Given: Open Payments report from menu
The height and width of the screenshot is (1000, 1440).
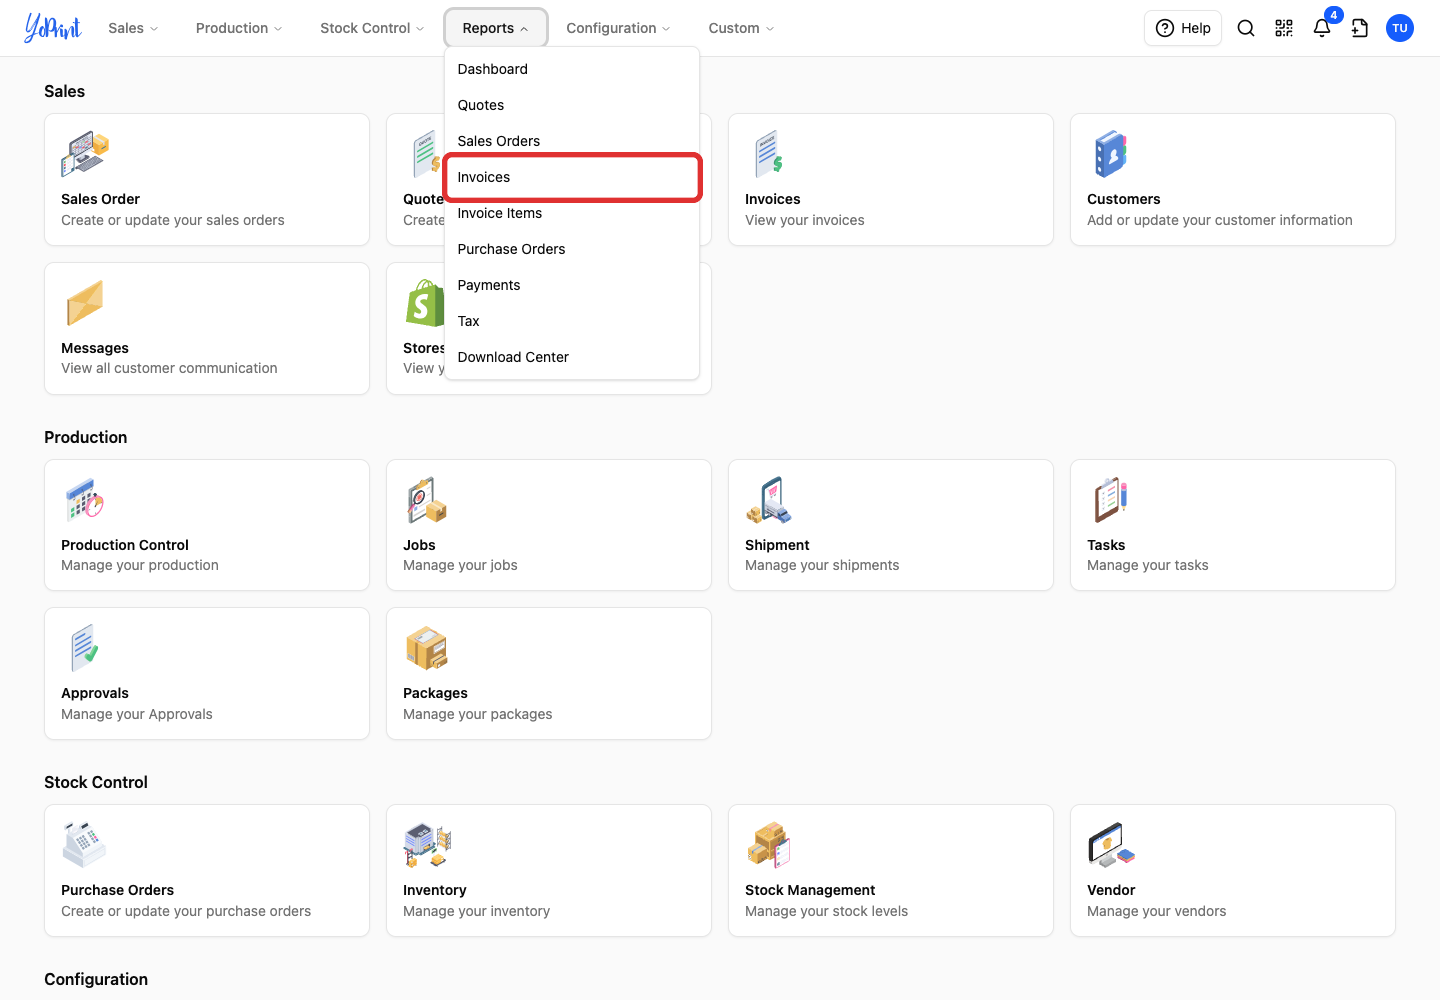Looking at the screenshot, I should 572,285.
